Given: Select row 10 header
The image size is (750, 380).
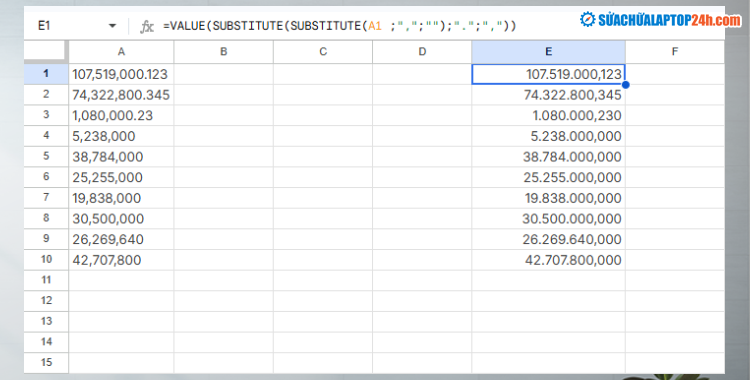Looking at the screenshot, I should coord(46,259).
